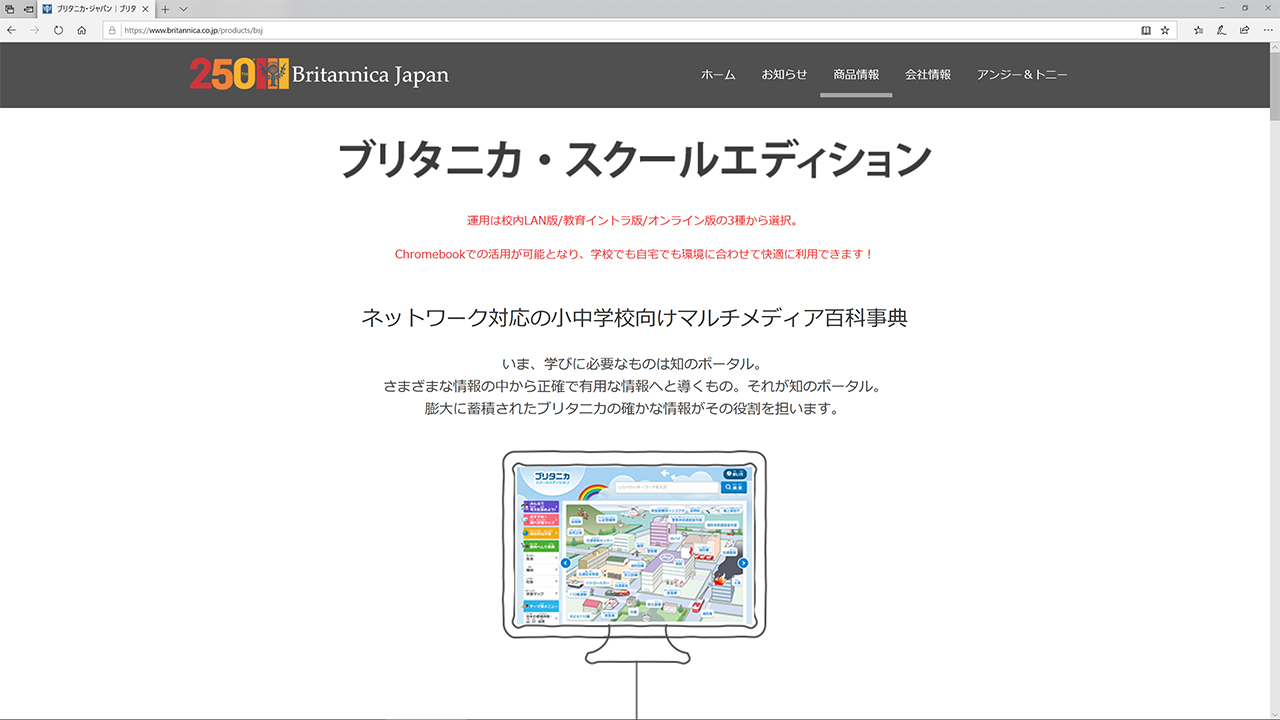Open the browser home page icon
Viewport: 1280px width, 720px height.
(82, 30)
